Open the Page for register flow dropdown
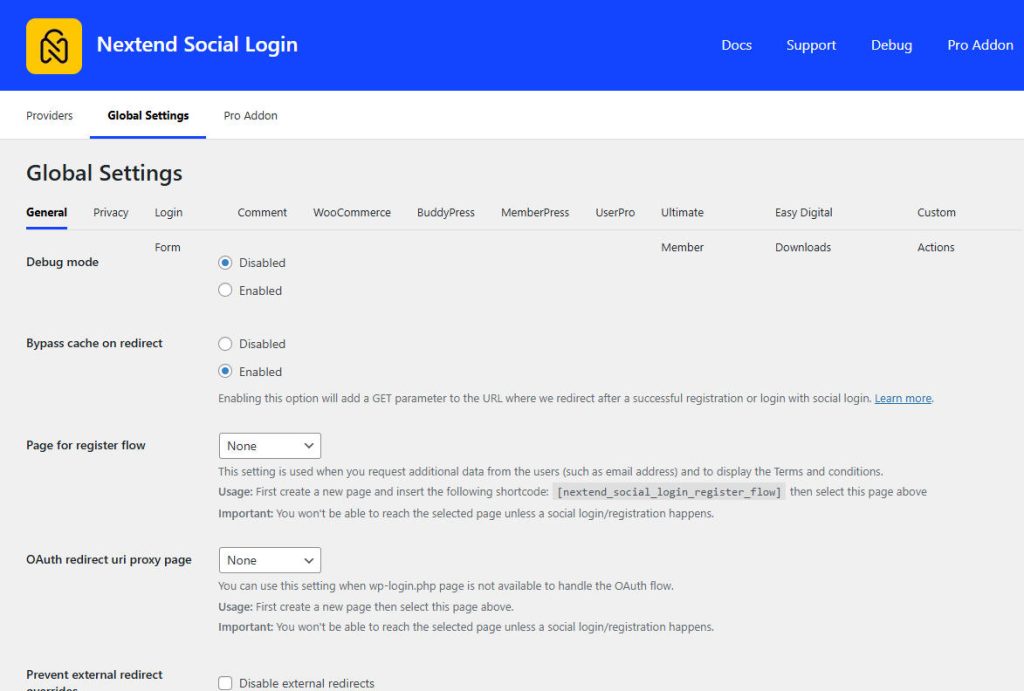This screenshot has width=1024, height=691. pyautogui.click(x=269, y=446)
